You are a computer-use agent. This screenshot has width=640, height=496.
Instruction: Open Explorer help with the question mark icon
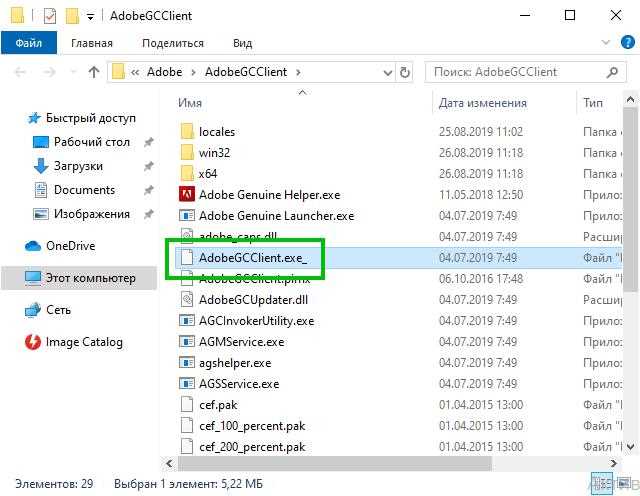click(627, 42)
